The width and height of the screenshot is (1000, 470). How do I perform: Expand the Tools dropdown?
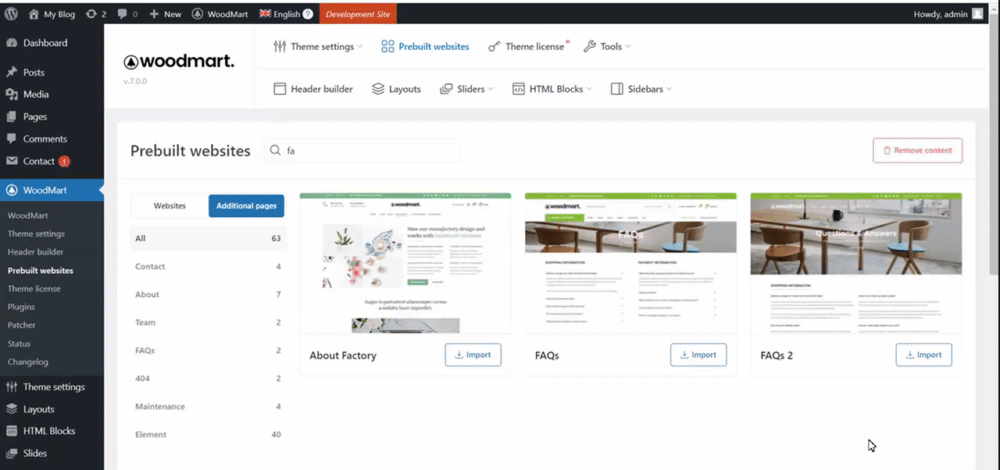tap(607, 47)
